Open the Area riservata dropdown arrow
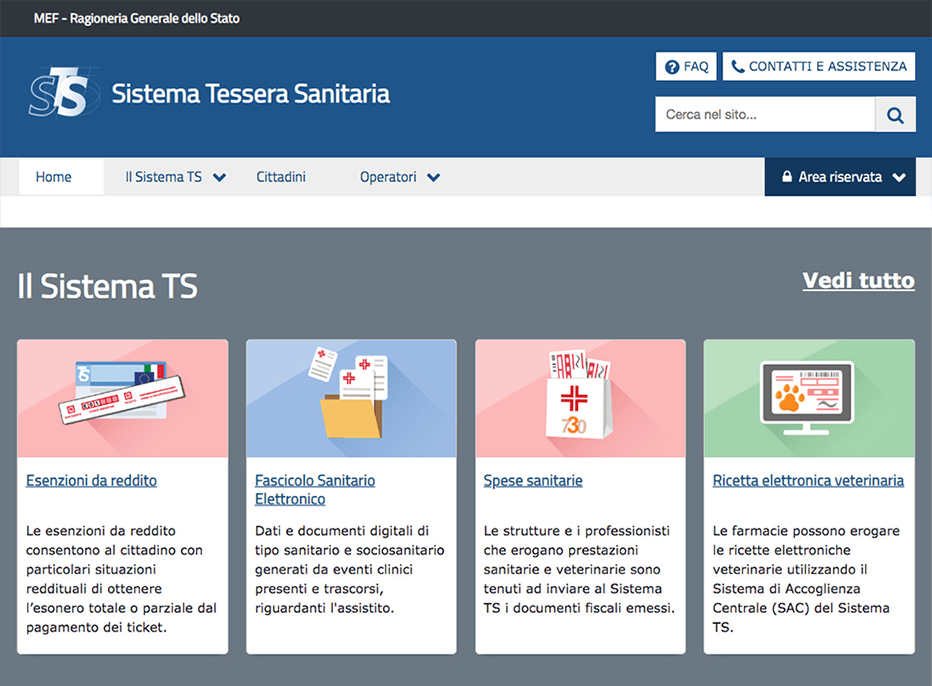Screen dimensions: 932x686 pos(899,178)
